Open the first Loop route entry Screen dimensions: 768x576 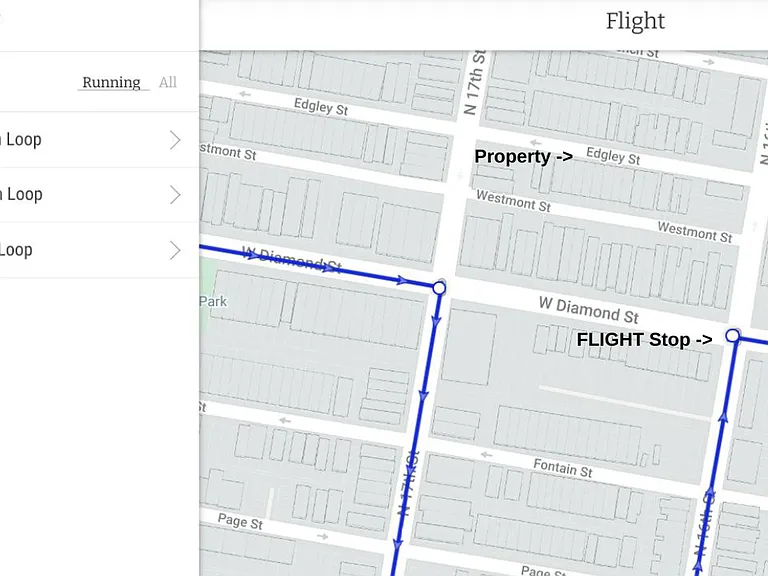pyautogui.click(x=99, y=140)
